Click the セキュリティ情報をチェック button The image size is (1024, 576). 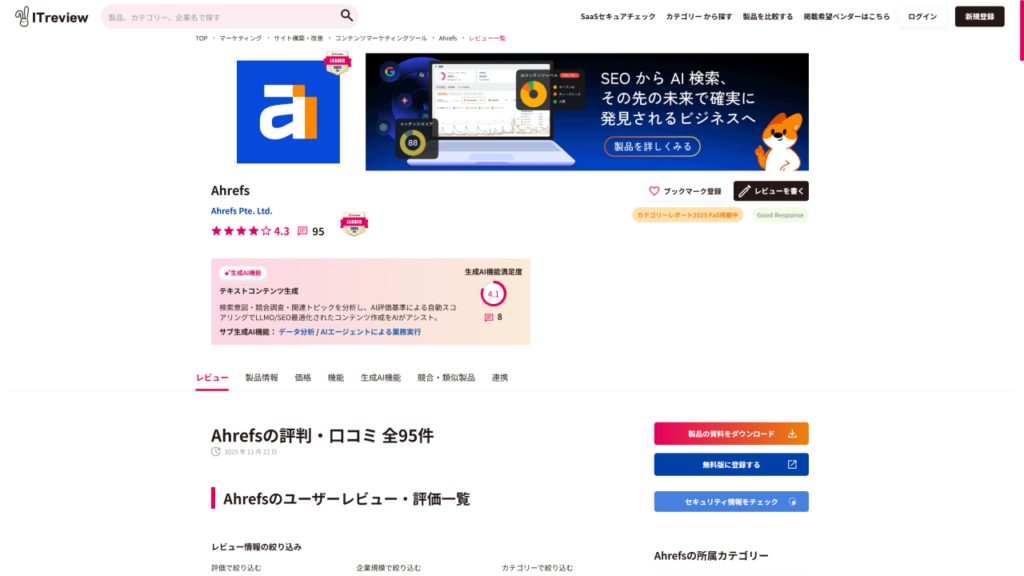coord(731,501)
